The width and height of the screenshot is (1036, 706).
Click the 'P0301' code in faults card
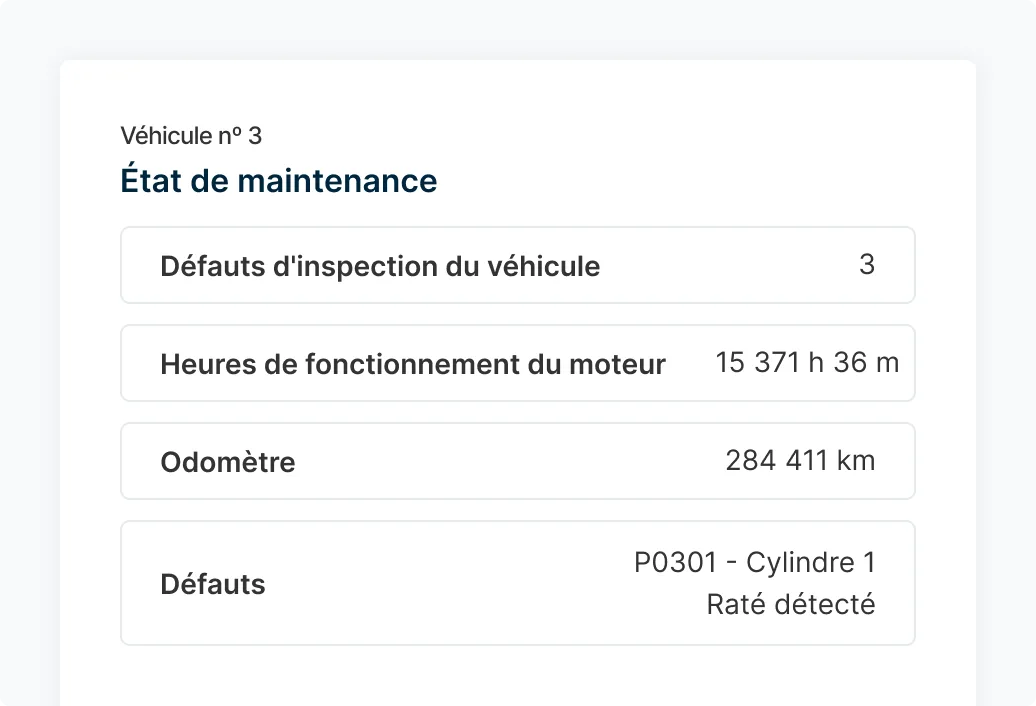click(675, 563)
